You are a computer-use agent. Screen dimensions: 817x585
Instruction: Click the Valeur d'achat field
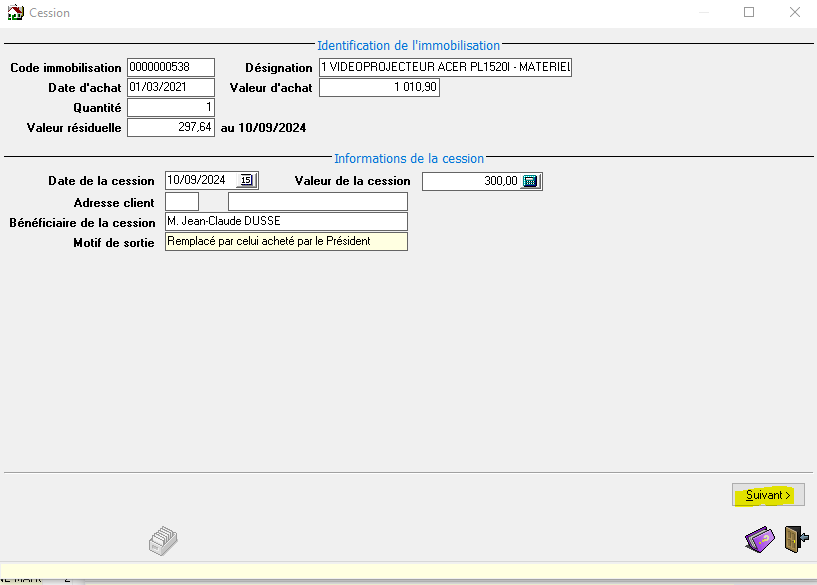pyautogui.click(x=379, y=87)
